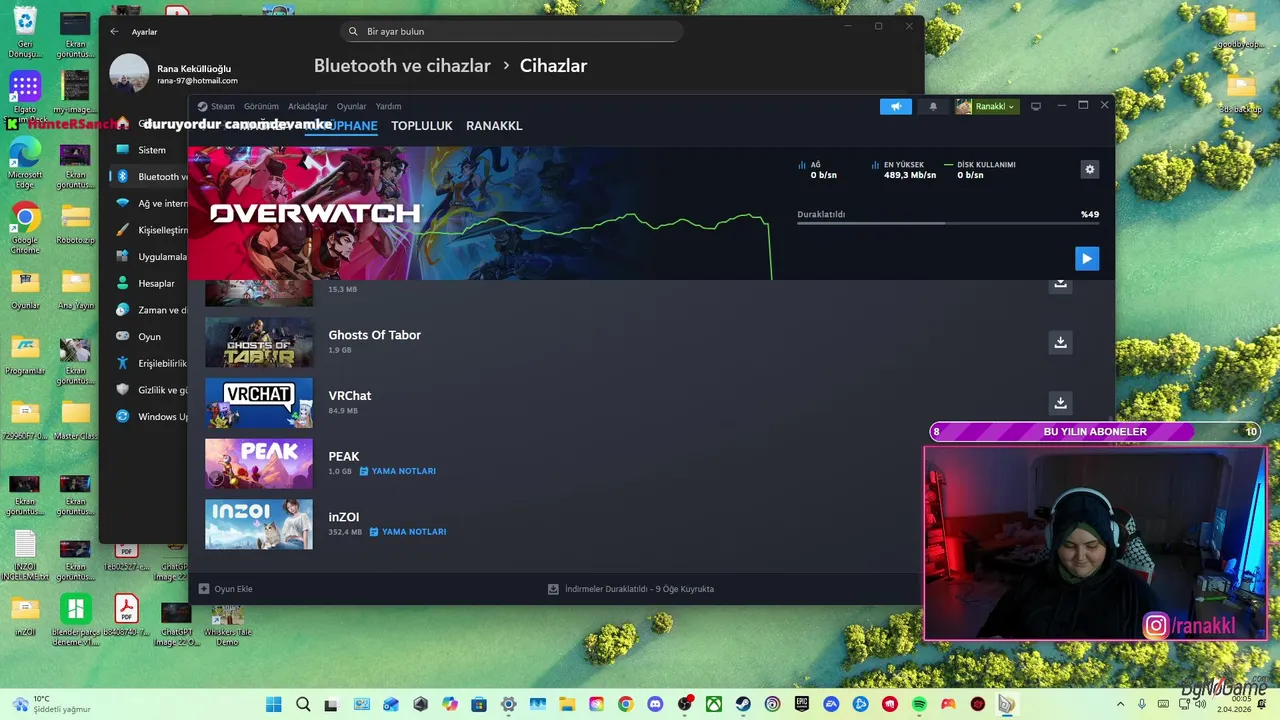Open Sistem in Settings sidebar
The width and height of the screenshot is (1280, 720).
click(150, 150)
